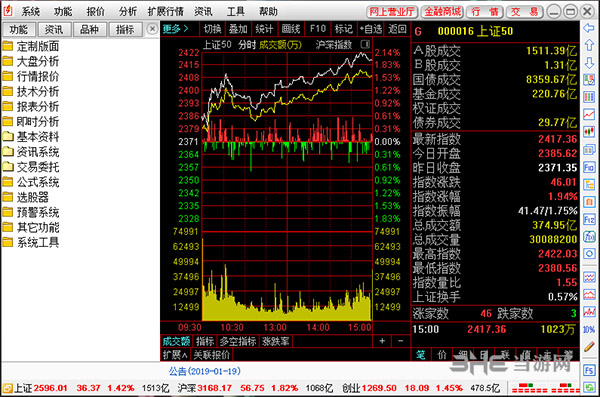Viewport: 600px width, 397px height.
Task: Click the FS icon in right toolbar
Action: (589, 370)
